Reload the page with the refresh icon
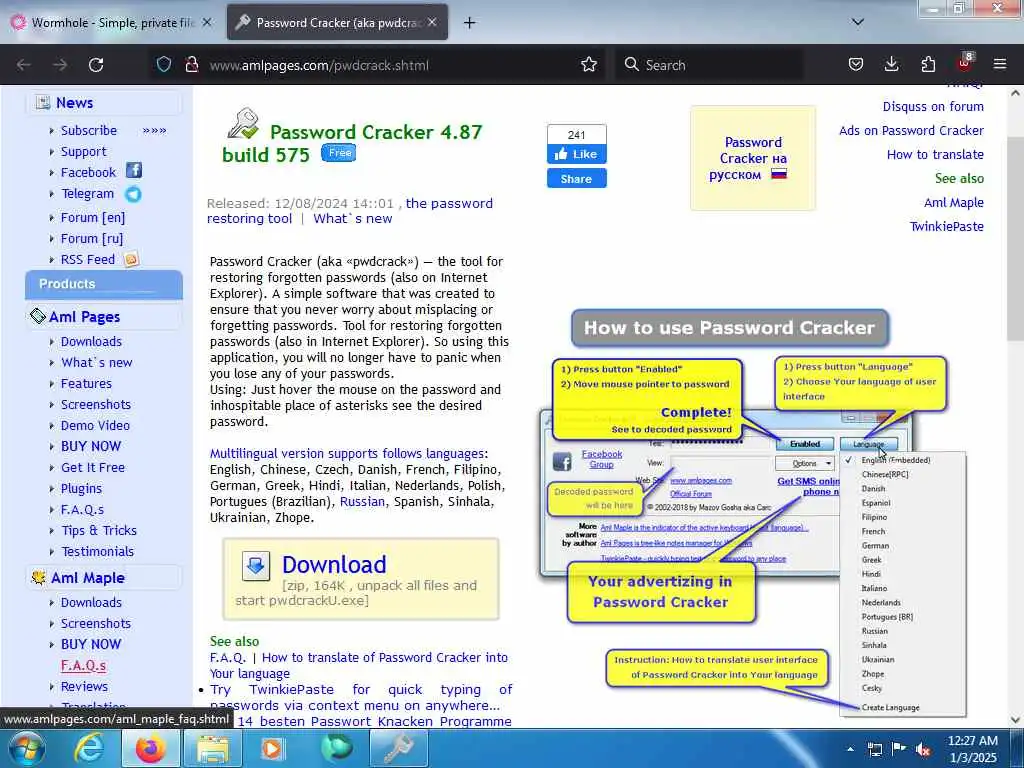Image resolution: width=1024 pixels, height=768 pixels. point(96,65)
